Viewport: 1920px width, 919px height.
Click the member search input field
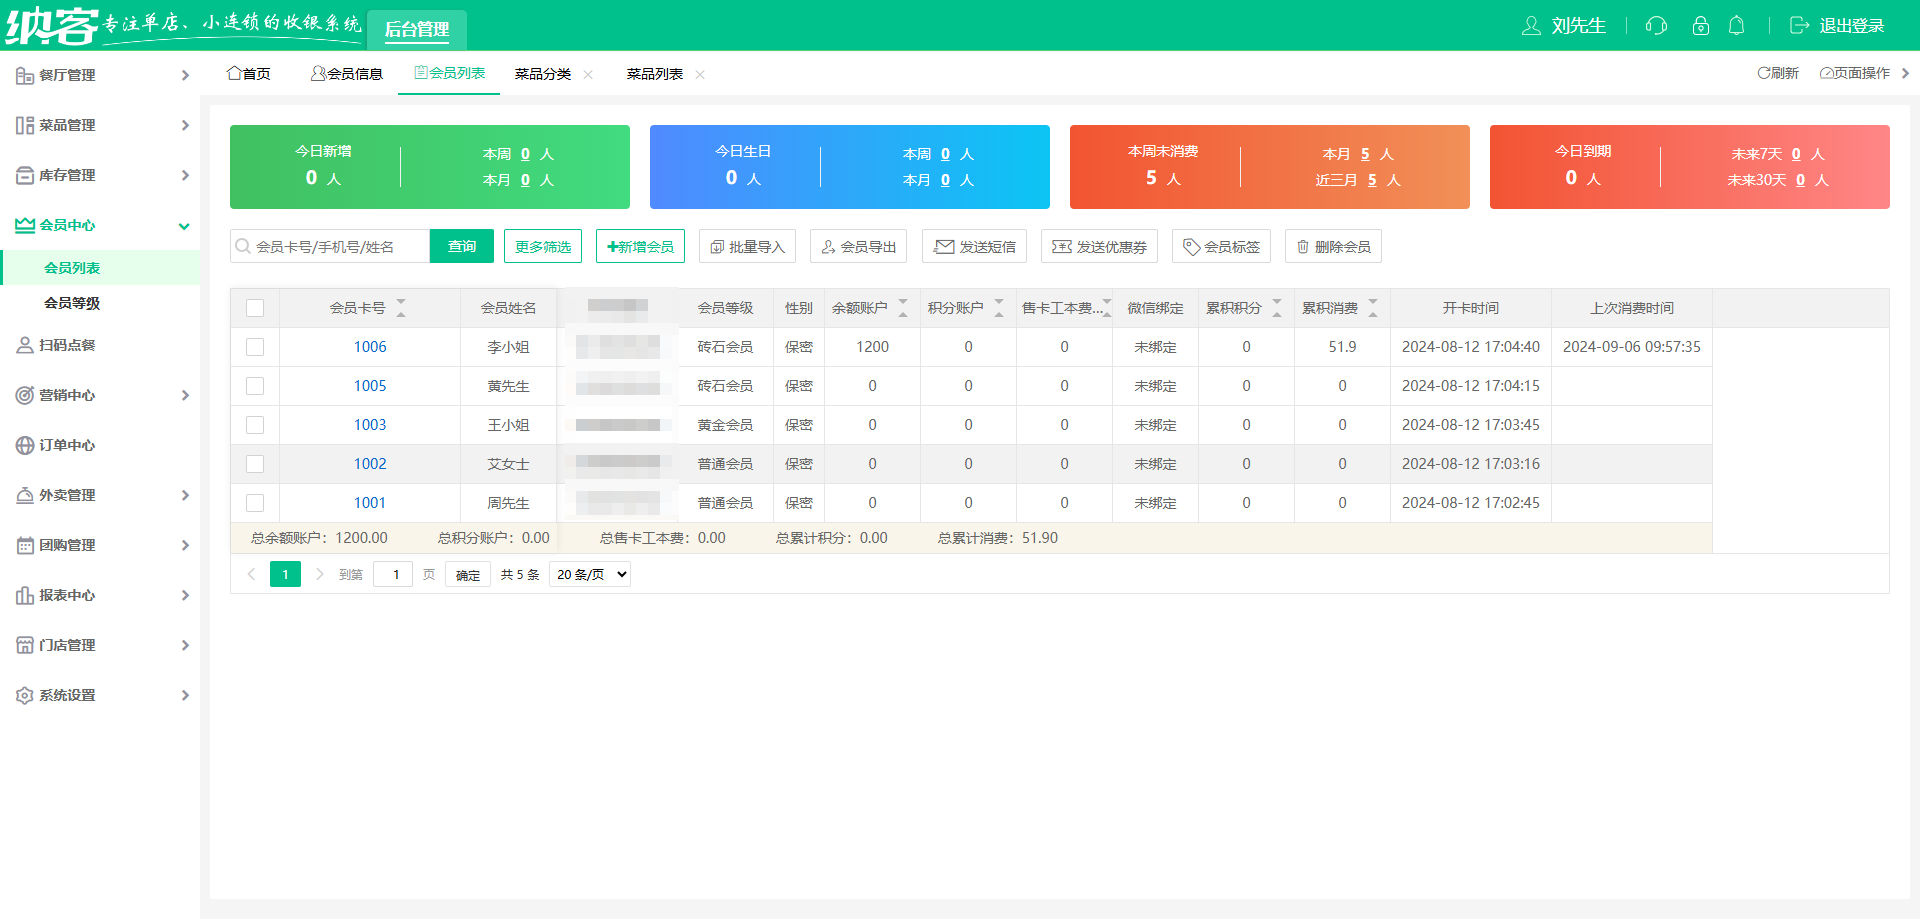pos(330,246)
